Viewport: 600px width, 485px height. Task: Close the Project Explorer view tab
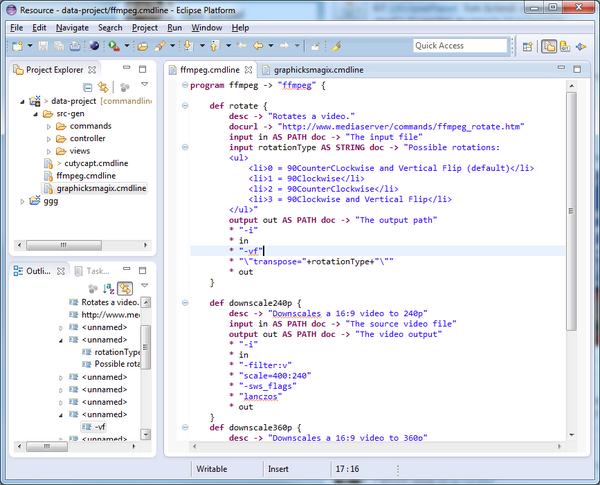click(x=92, y=70)
